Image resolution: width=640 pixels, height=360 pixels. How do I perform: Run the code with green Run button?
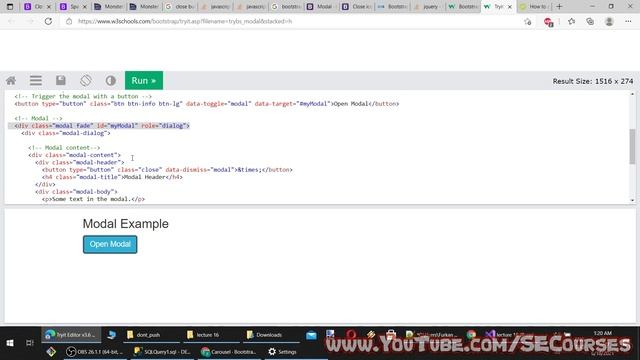pyautogui.click(x=144, y=80)
